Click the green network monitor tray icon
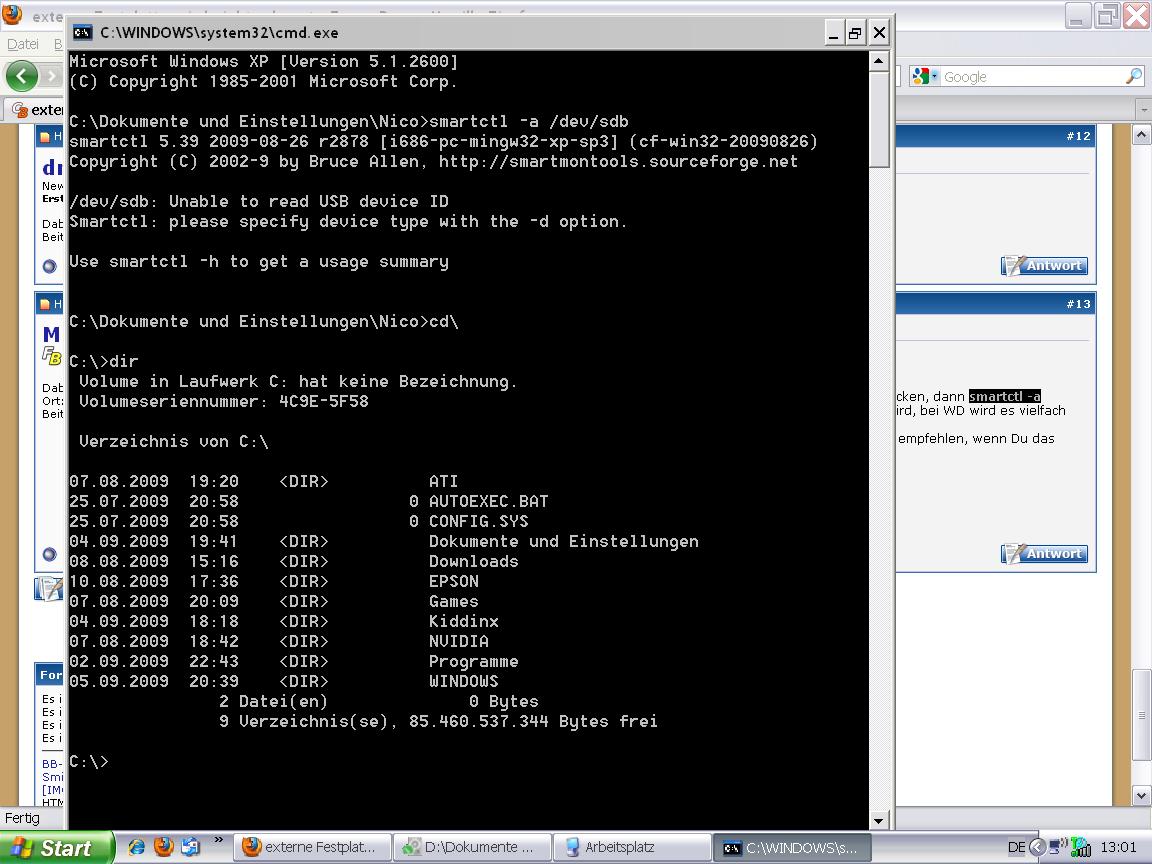Viewport: 1152px width, 864px height. point(1081,847)
